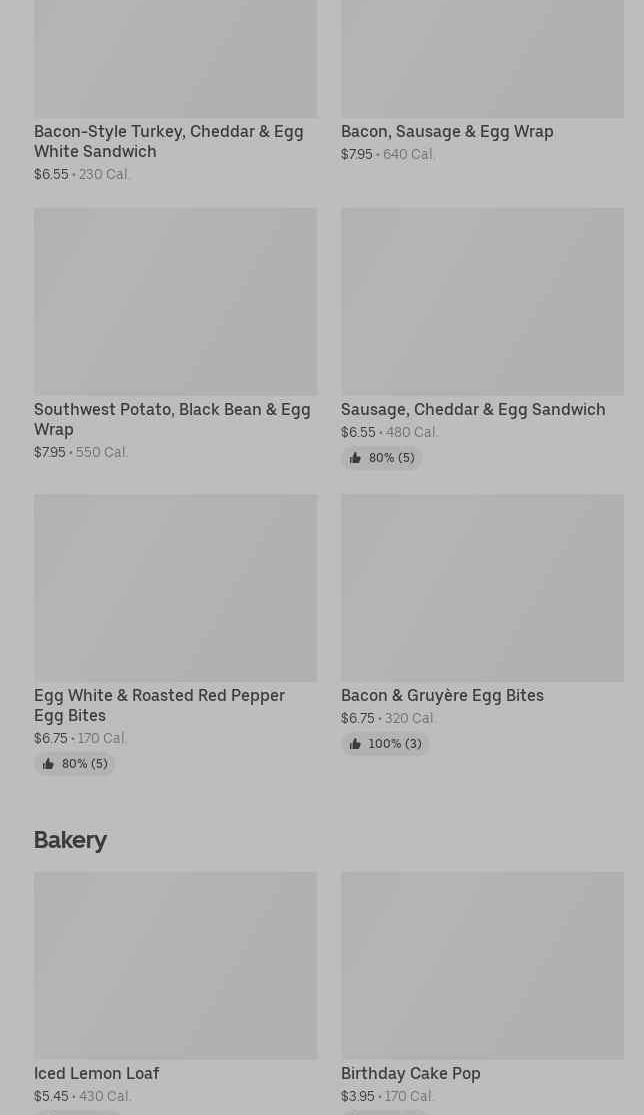The height and width of the screenshot is (1115, 644).
Task: Click the Iced Lemon Loaf image
Action: point(176,966)
